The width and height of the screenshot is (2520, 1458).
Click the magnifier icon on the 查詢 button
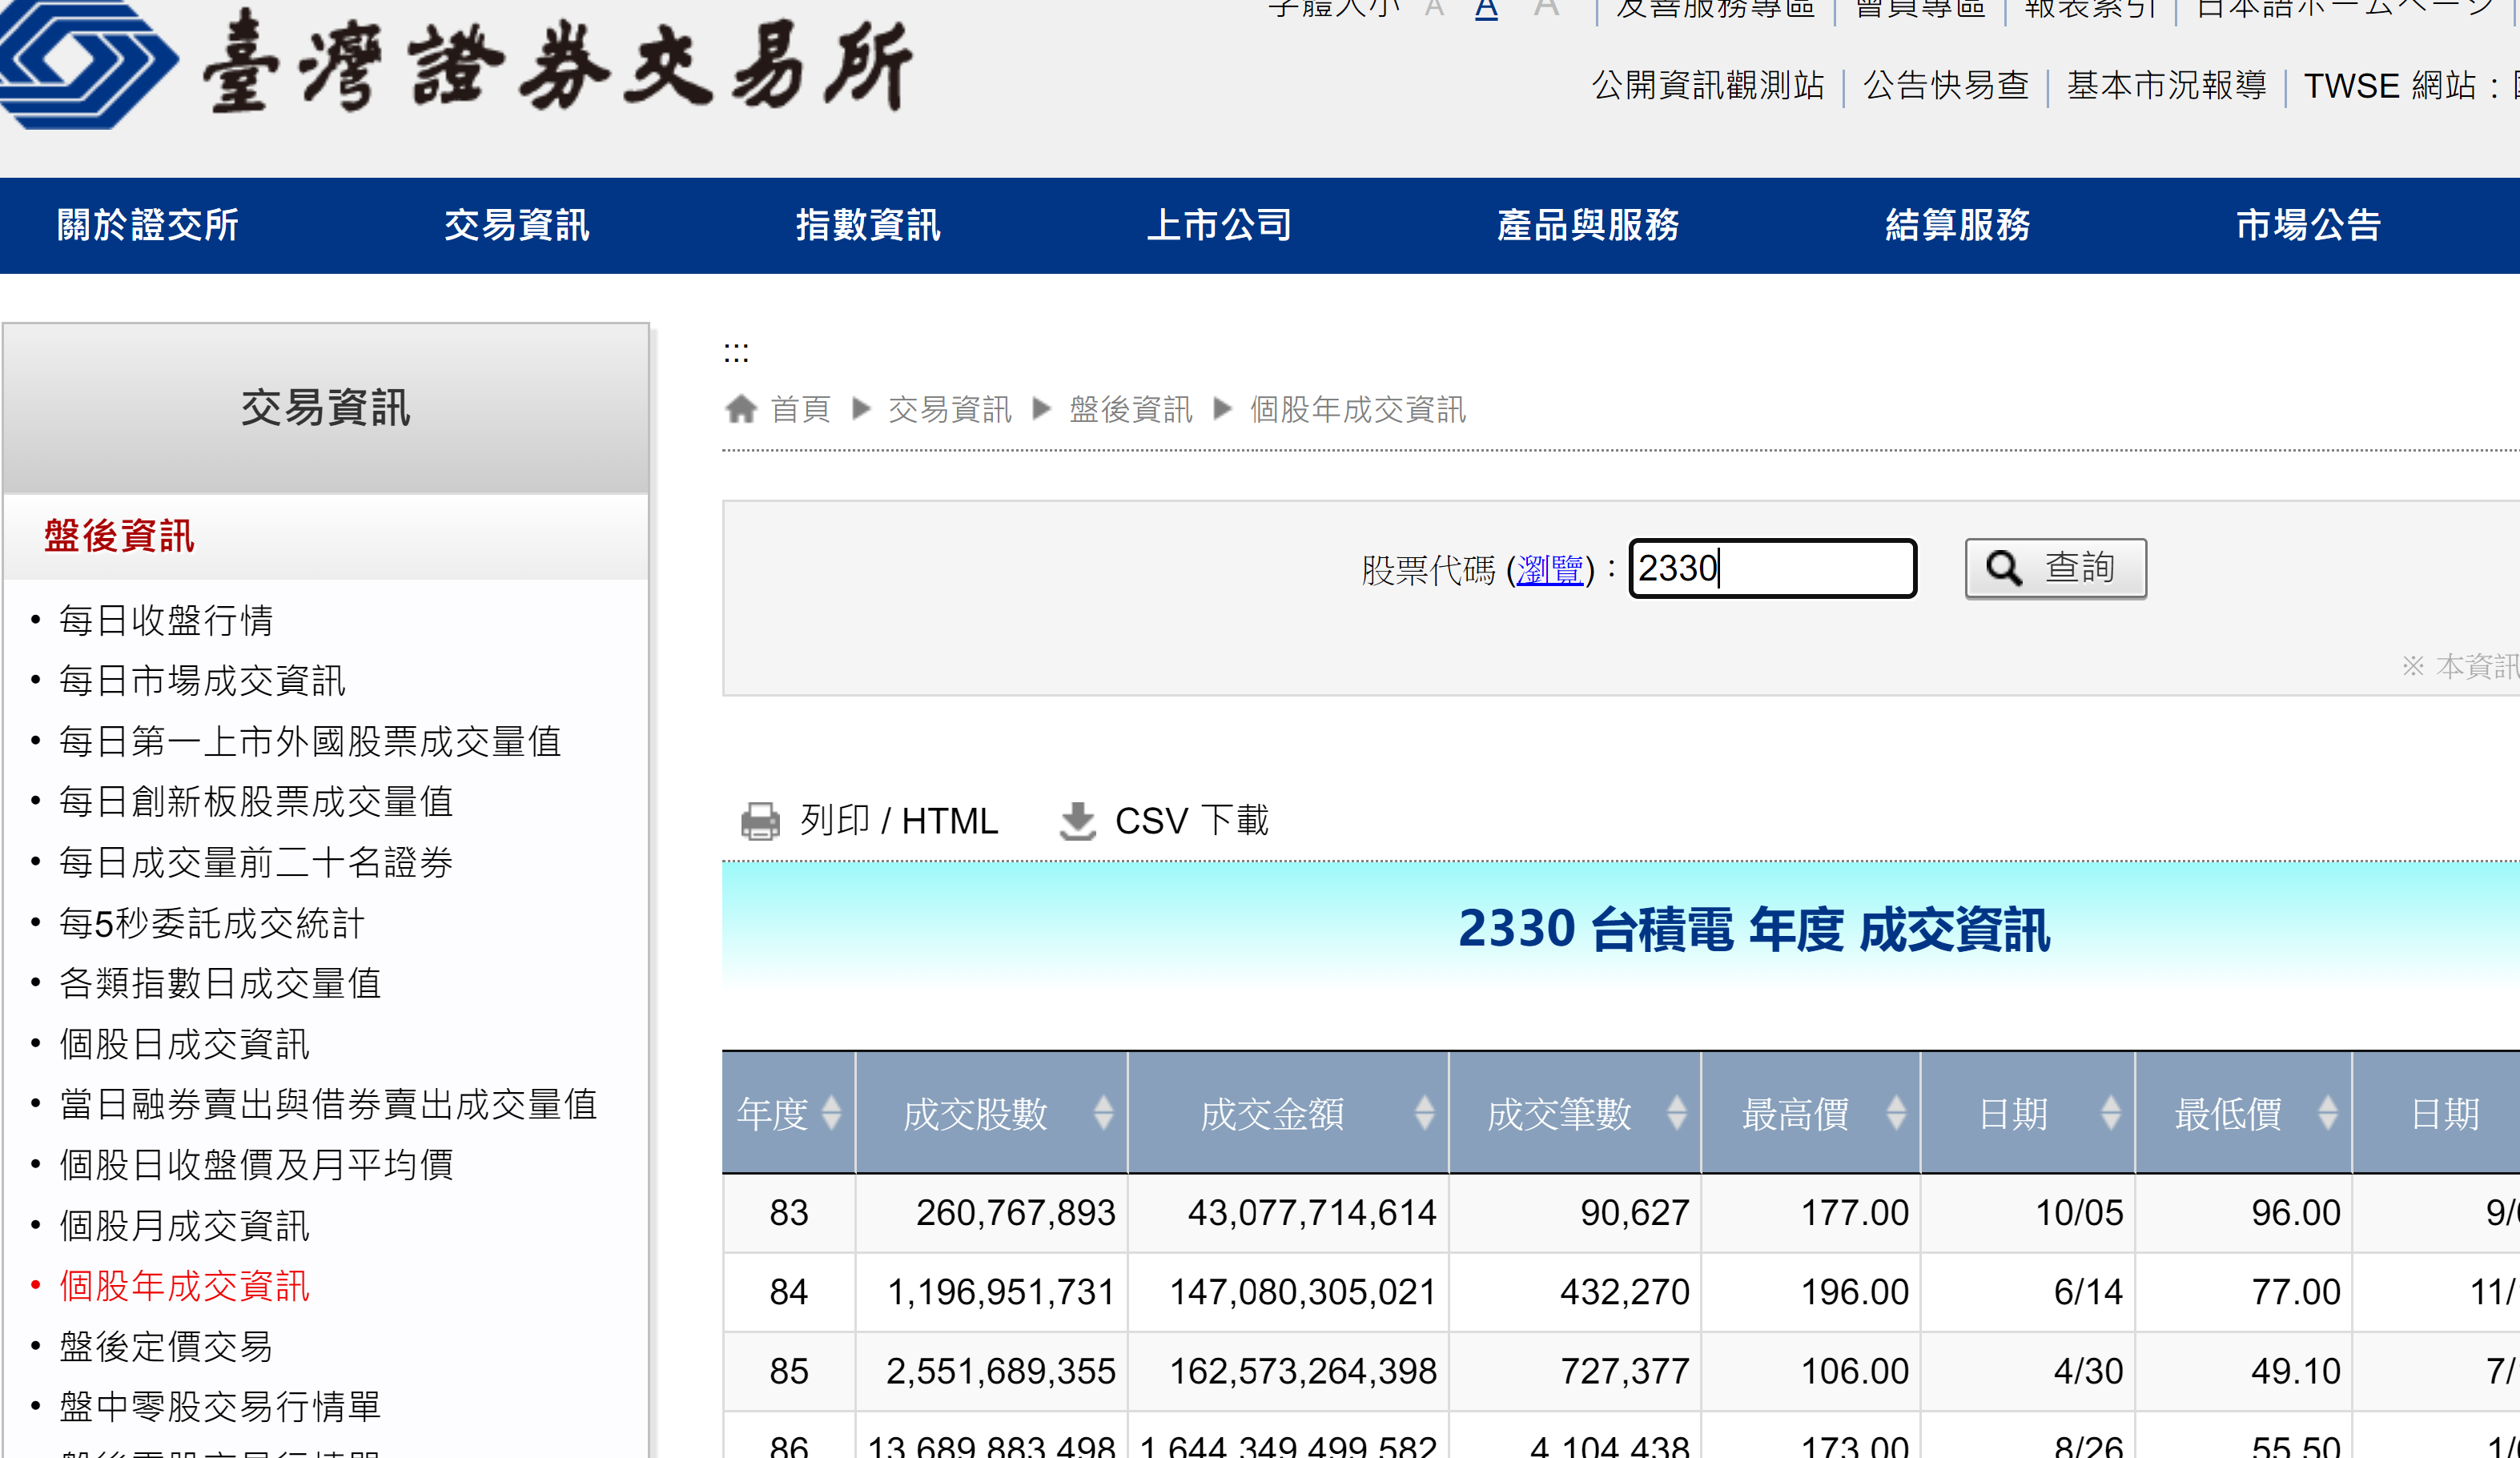tap(2003, 568)
